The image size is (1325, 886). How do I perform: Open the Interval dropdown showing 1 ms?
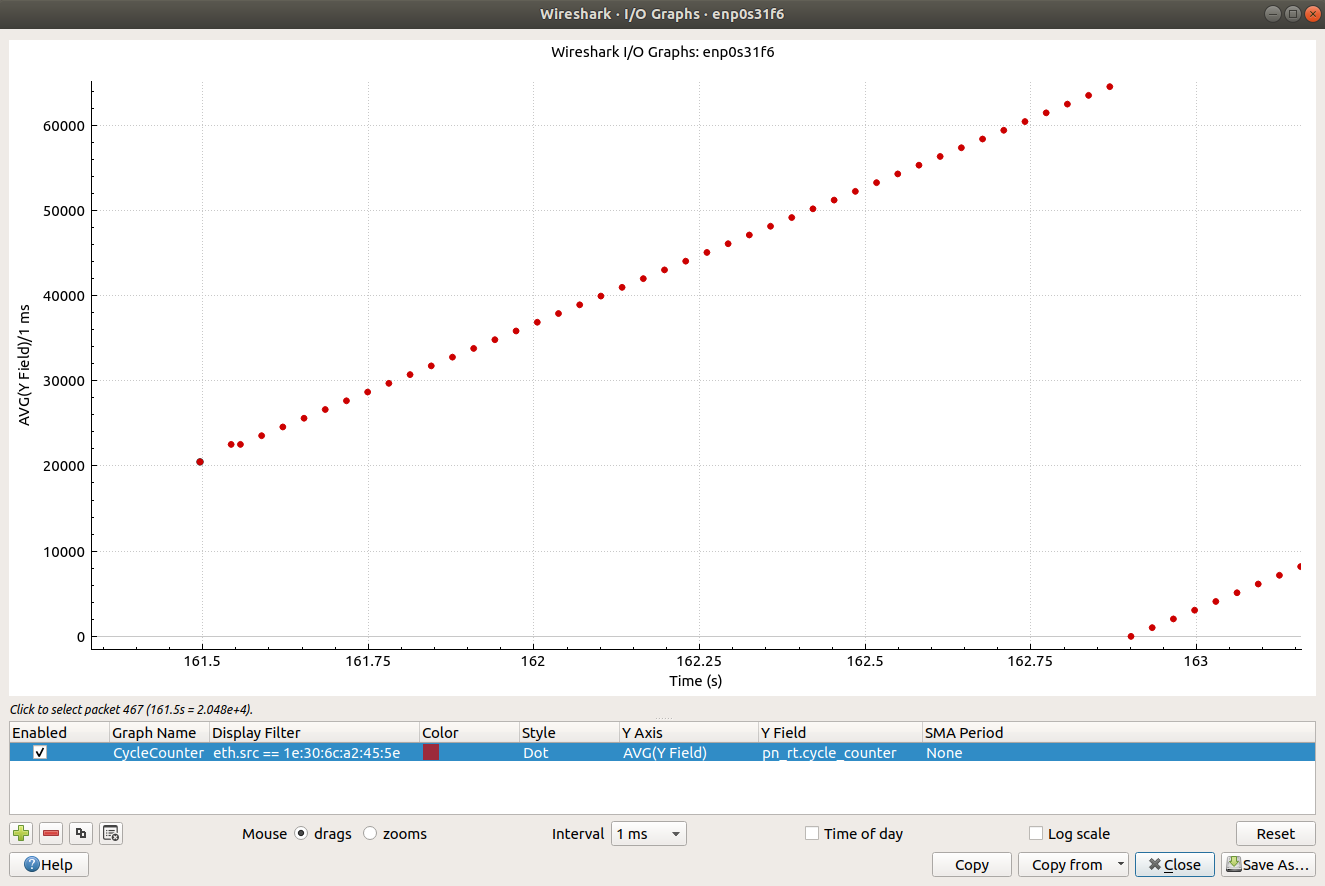[x=648, y=834]
